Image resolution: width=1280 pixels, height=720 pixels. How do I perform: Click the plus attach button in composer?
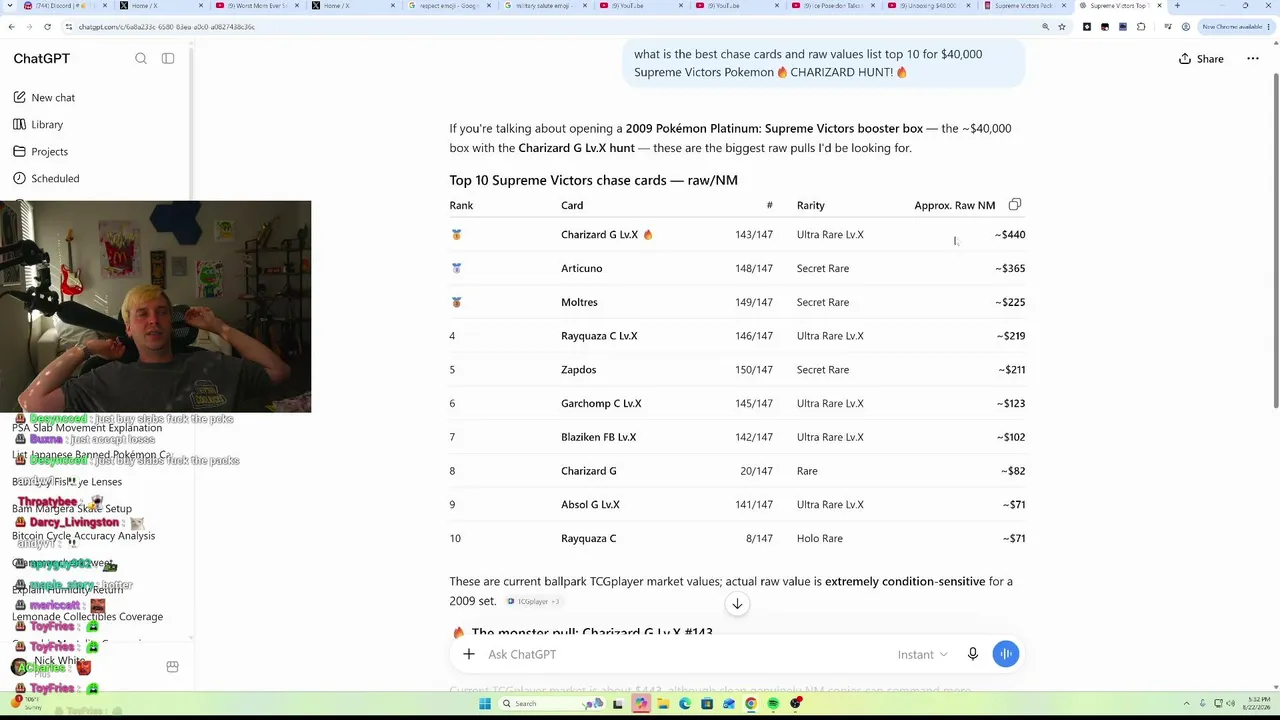[x=468, y=654]
